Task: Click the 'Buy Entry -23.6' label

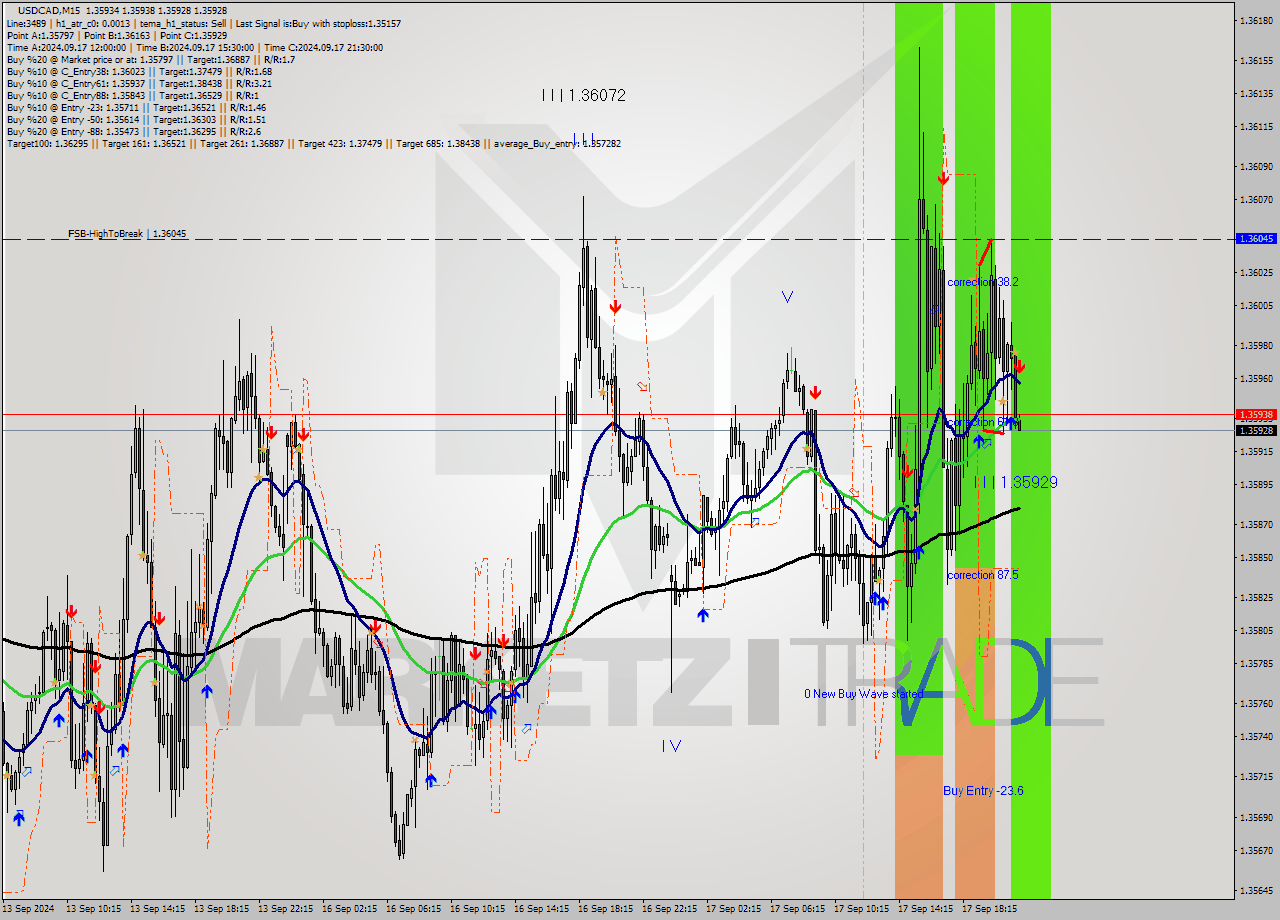Action: pos(983,790)
